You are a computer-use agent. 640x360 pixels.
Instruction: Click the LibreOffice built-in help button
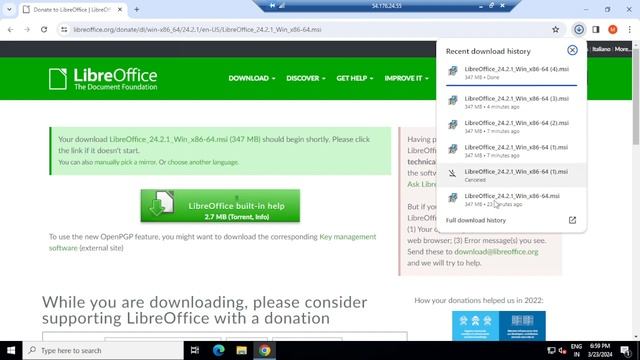pos(220,206)
